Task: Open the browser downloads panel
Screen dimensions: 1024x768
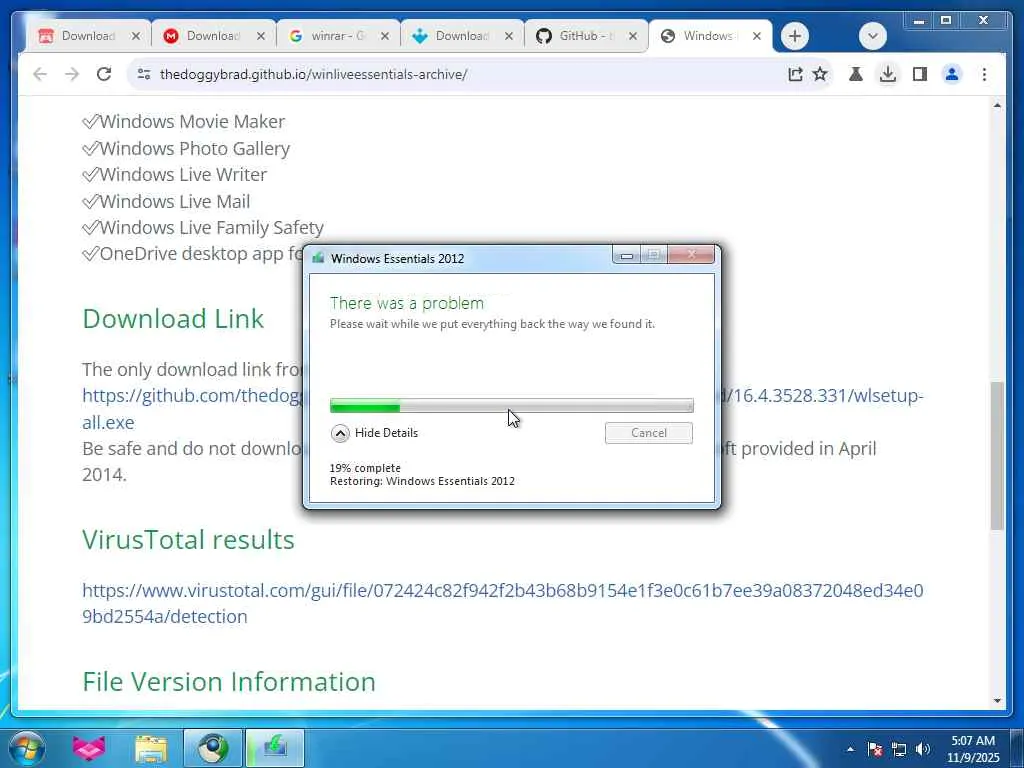Action: pyautogui.click(x=888, y=74)
